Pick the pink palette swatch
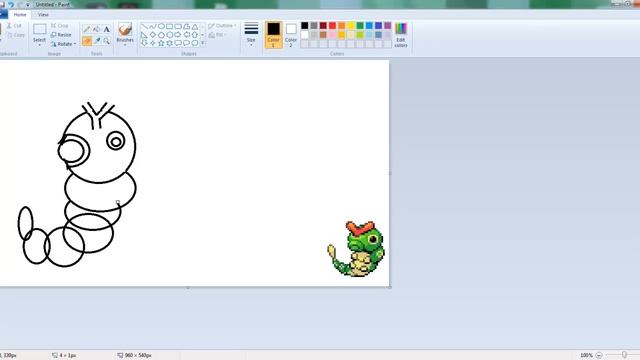The height and width of the screenshot is (360, 640). coord(332,35)
